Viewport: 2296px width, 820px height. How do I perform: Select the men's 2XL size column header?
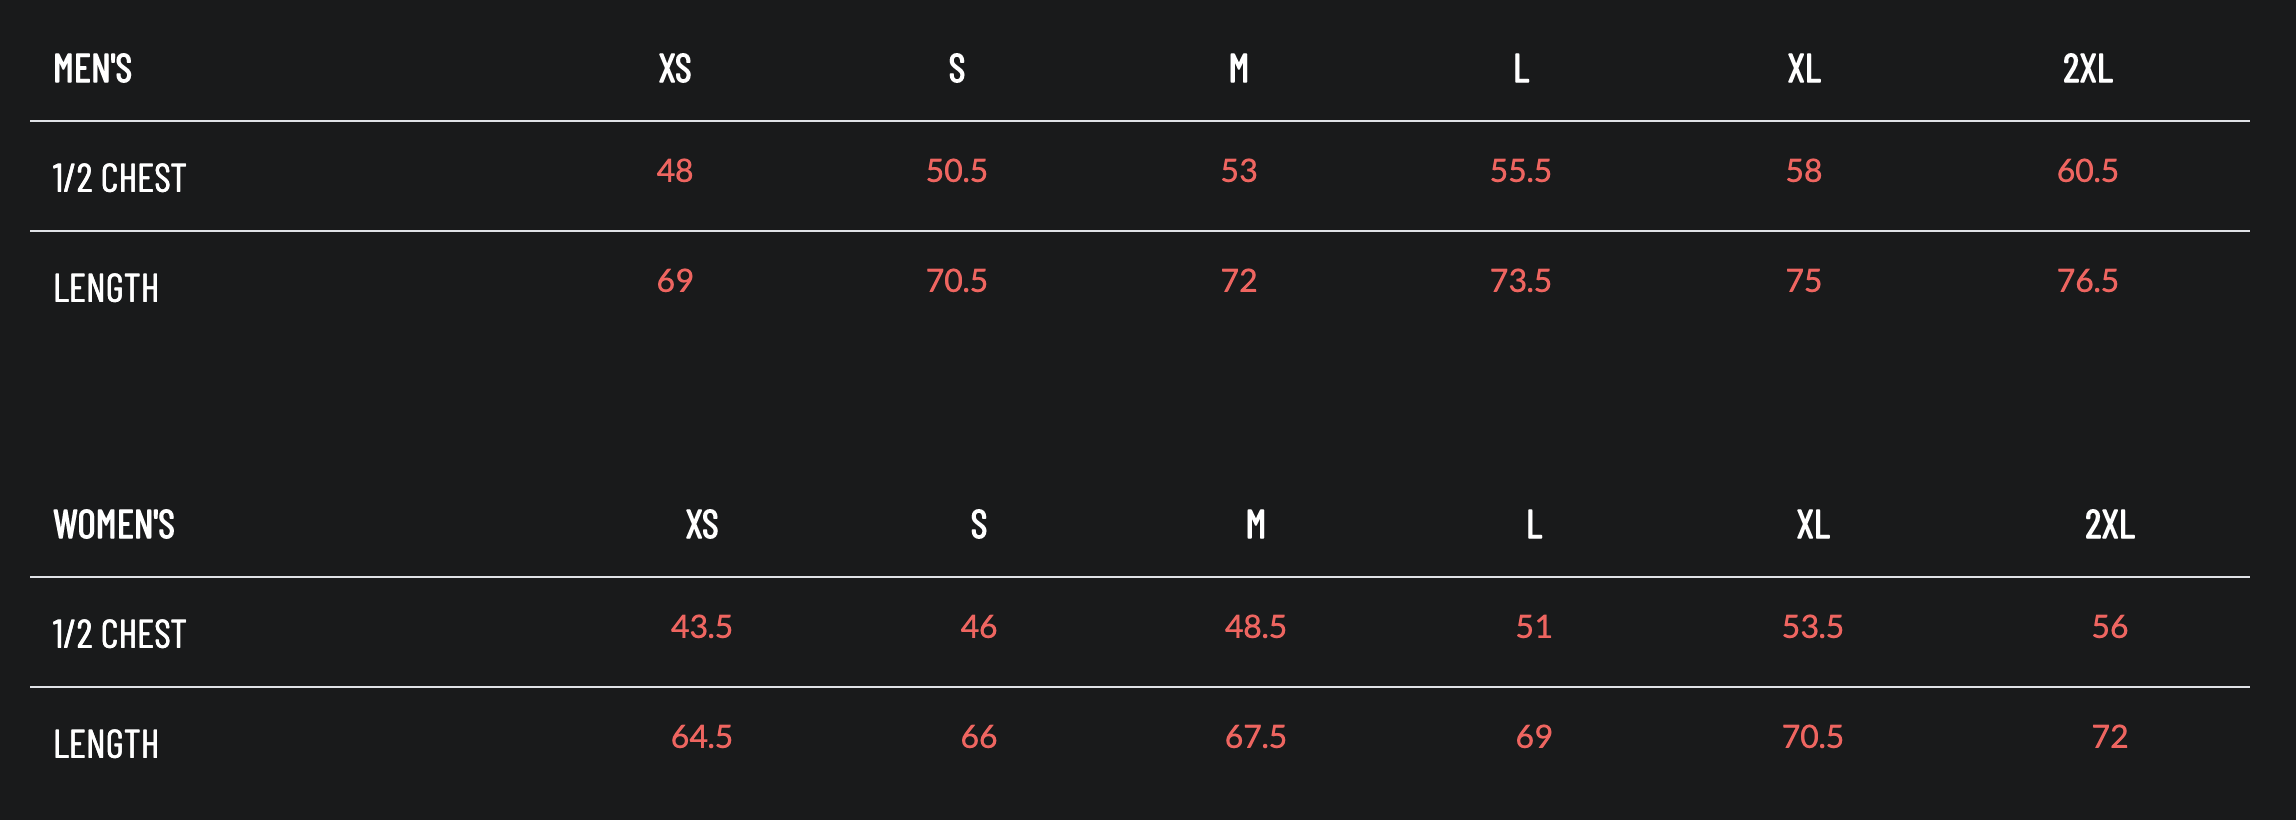pyautogui.click(x=2088, y=69)
